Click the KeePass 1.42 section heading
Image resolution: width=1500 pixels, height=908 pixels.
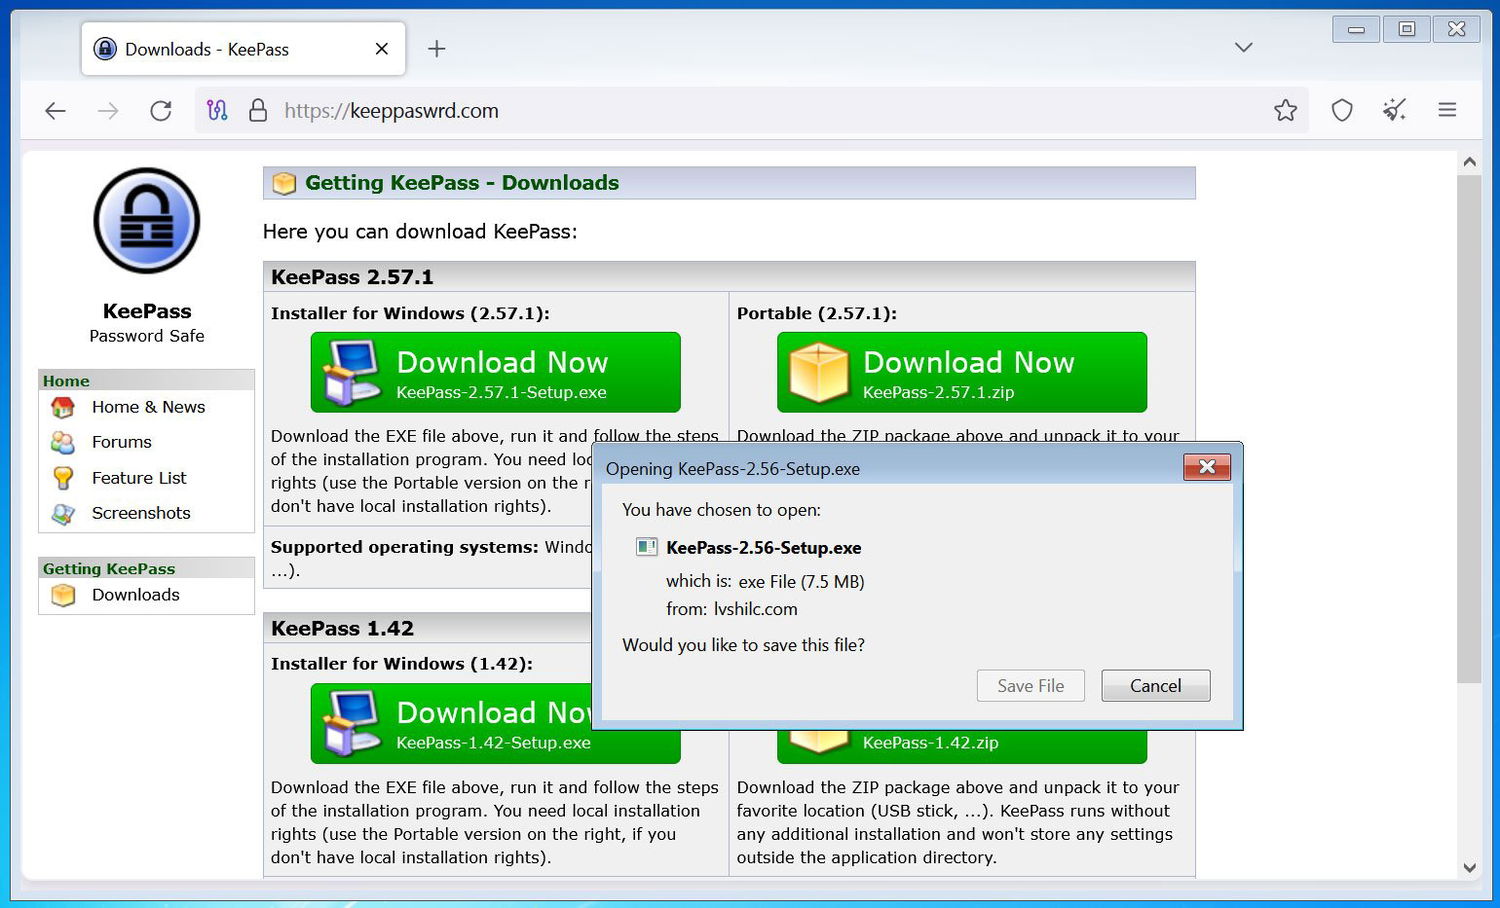tap(342, 628)
